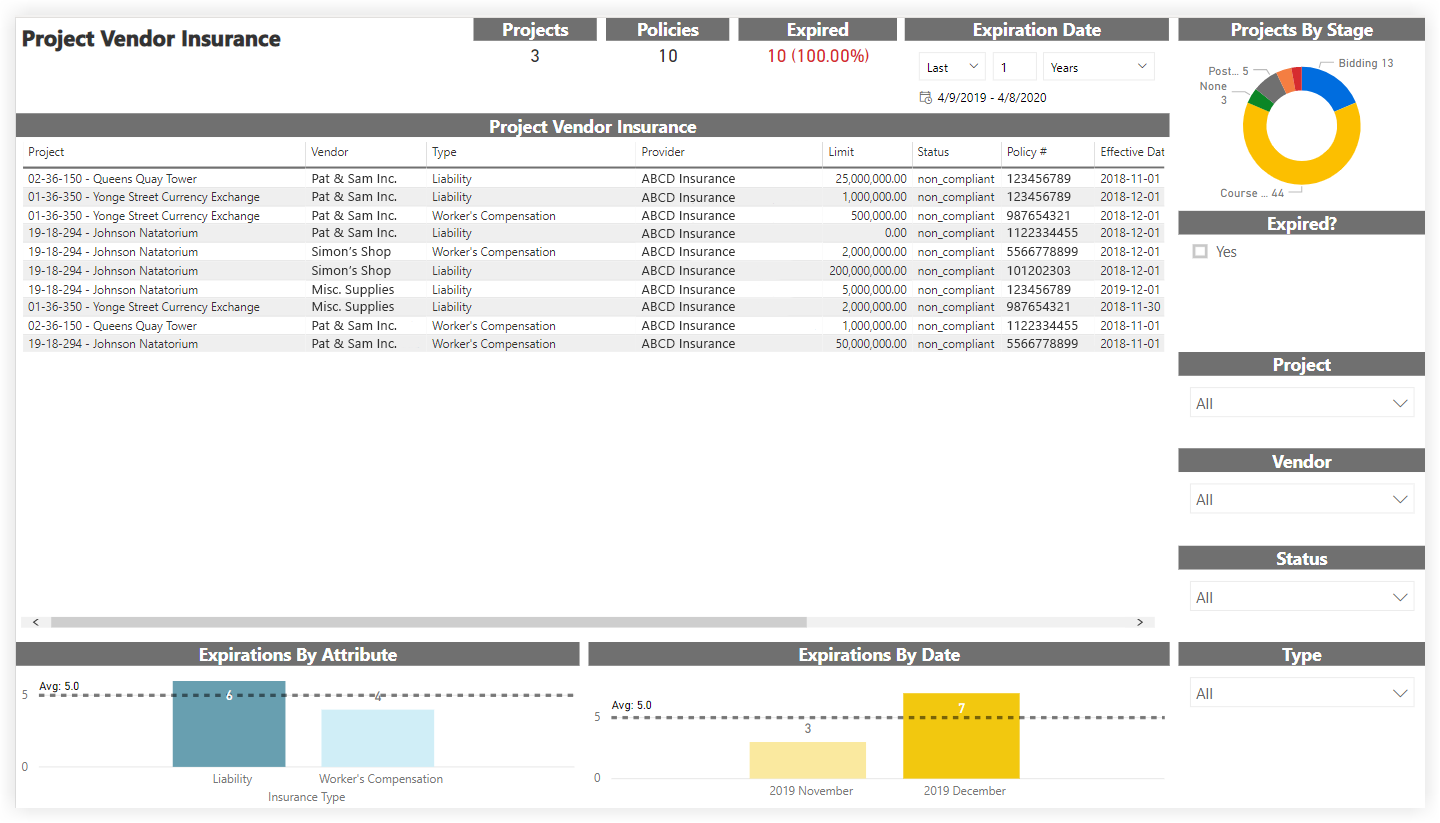This screenshot has width=1440, height=823.
Task: Click the limit cell 5,000,000.00
Action: point(874,290)
